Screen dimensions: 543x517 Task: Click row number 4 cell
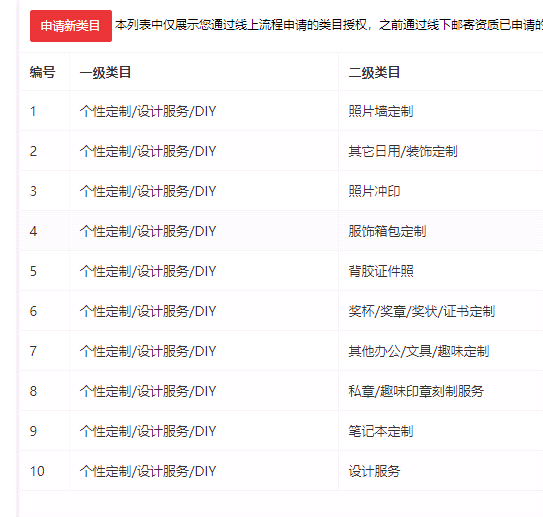pyautogui.click(x=33, y=231)
